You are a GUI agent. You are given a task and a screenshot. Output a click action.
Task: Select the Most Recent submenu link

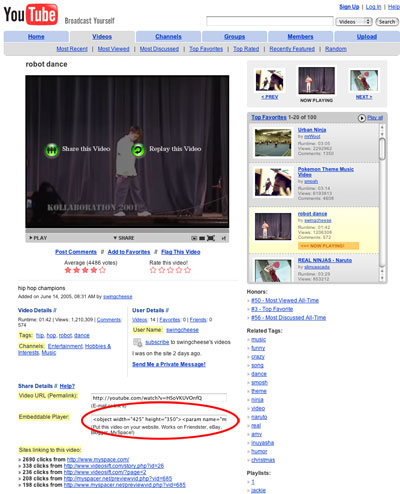pos(72,49)
